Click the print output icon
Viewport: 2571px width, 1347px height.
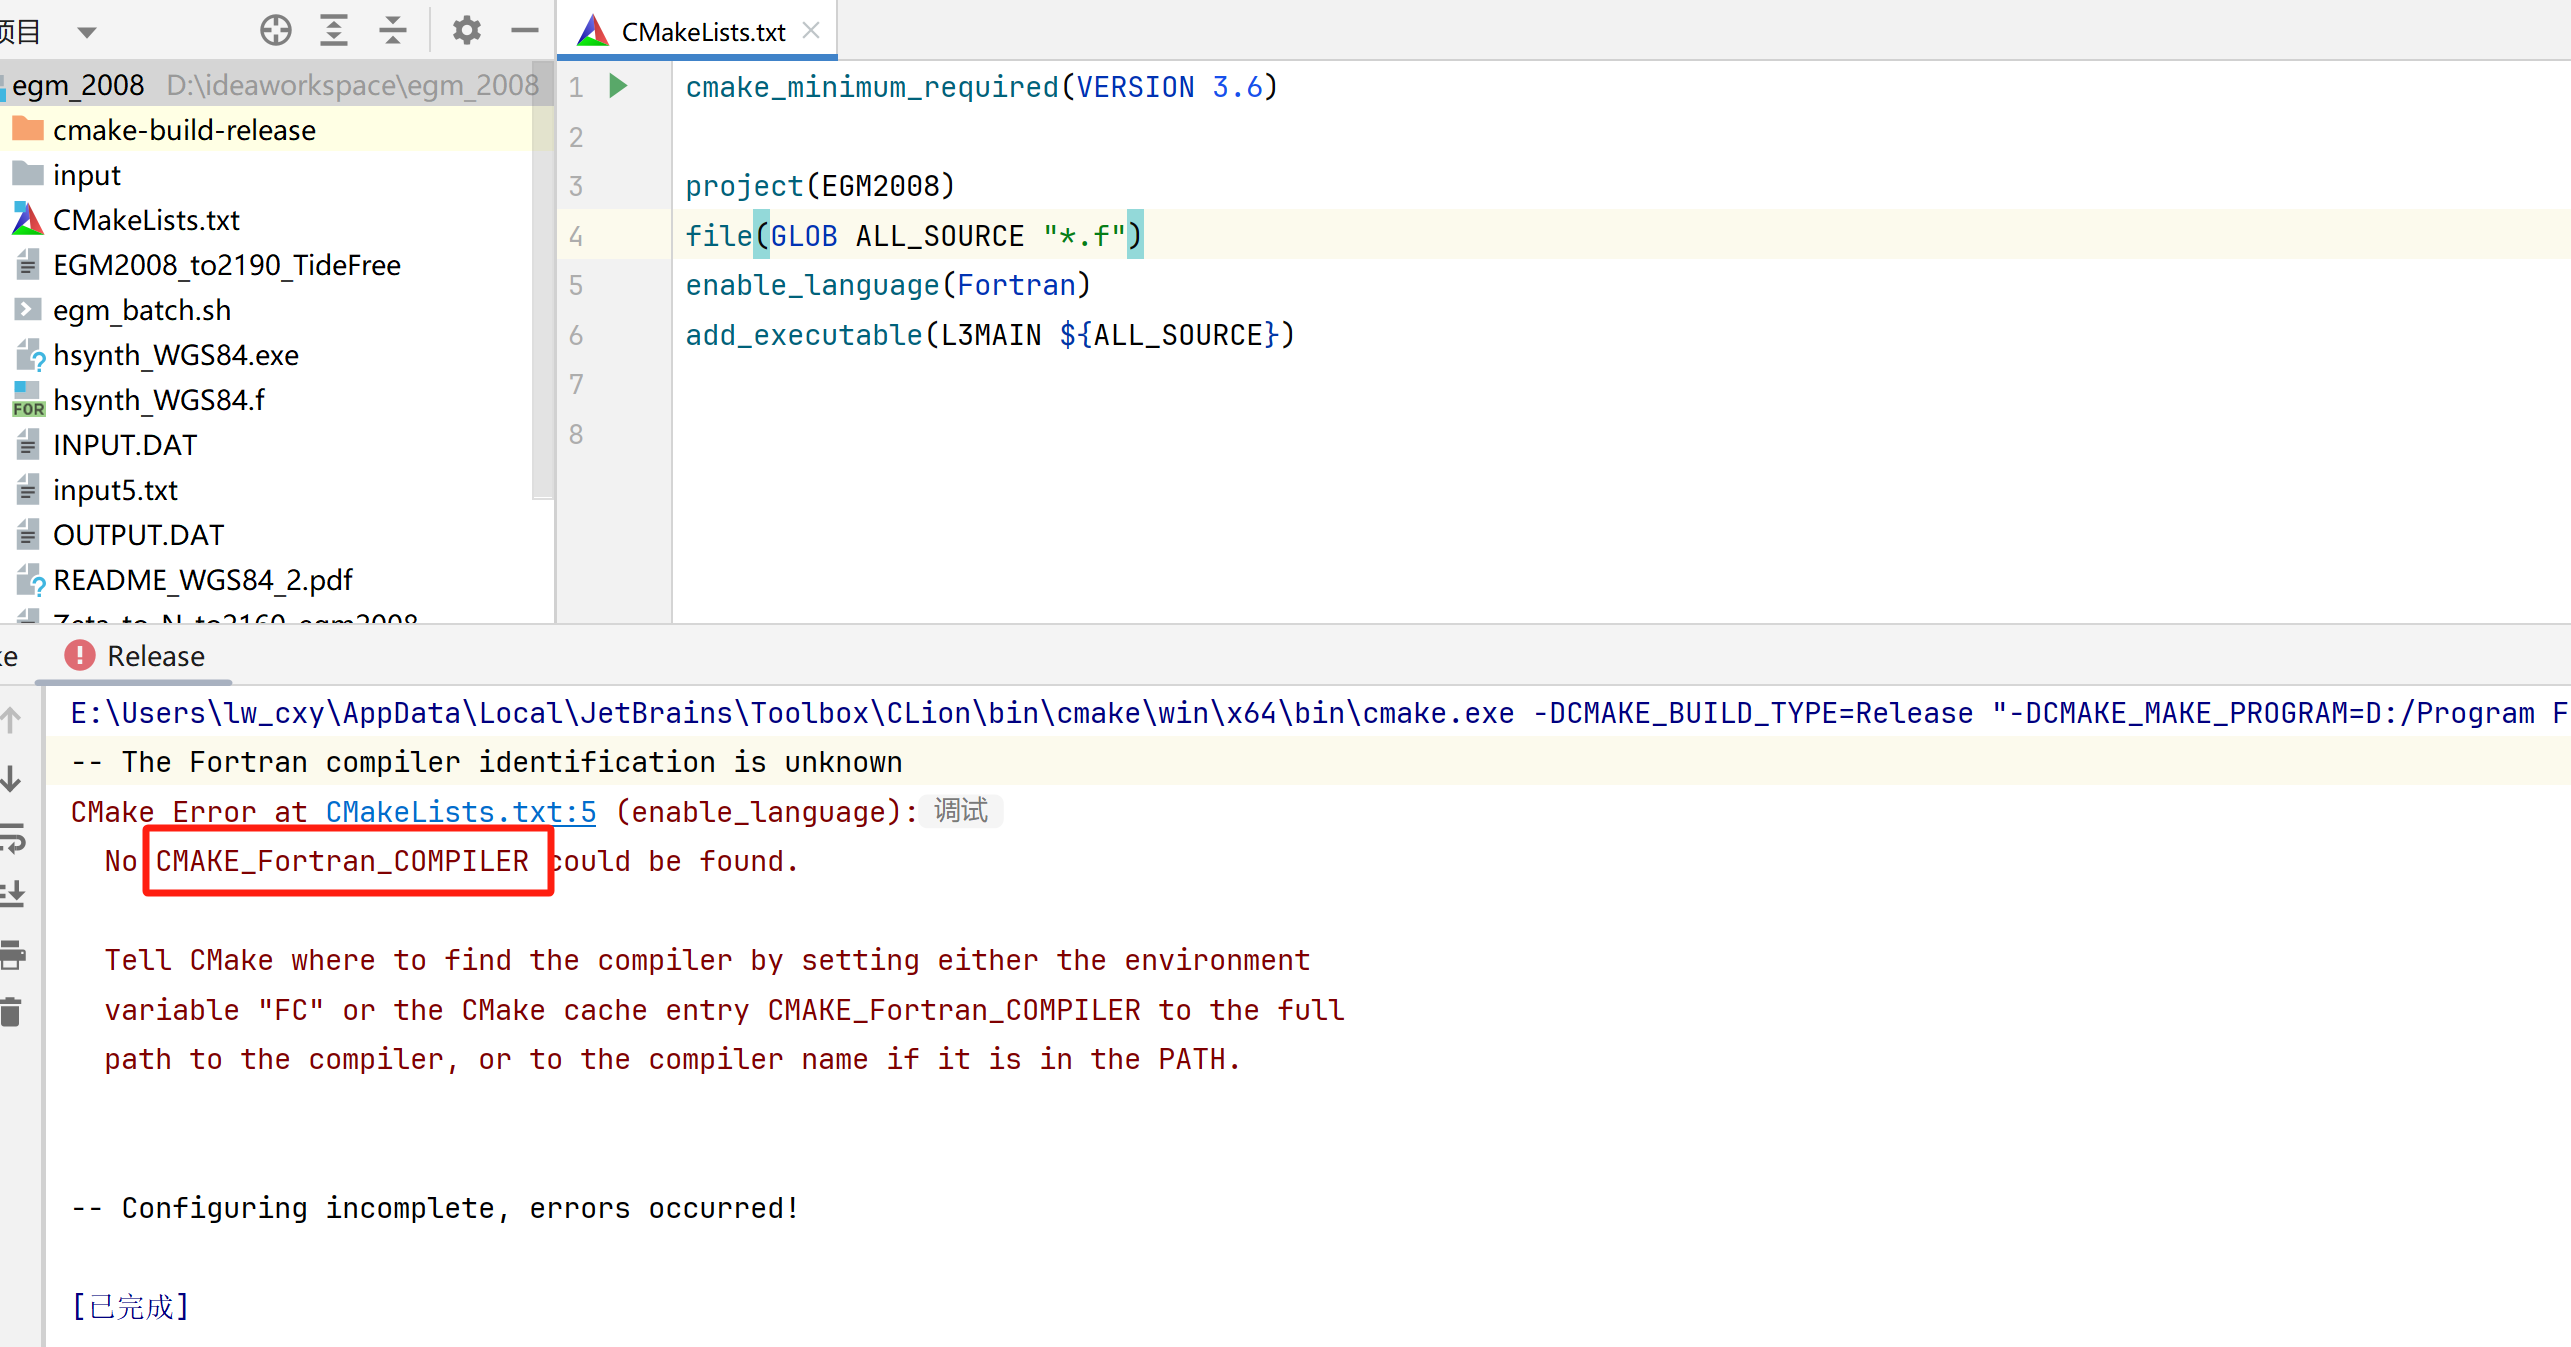point(13,955)
